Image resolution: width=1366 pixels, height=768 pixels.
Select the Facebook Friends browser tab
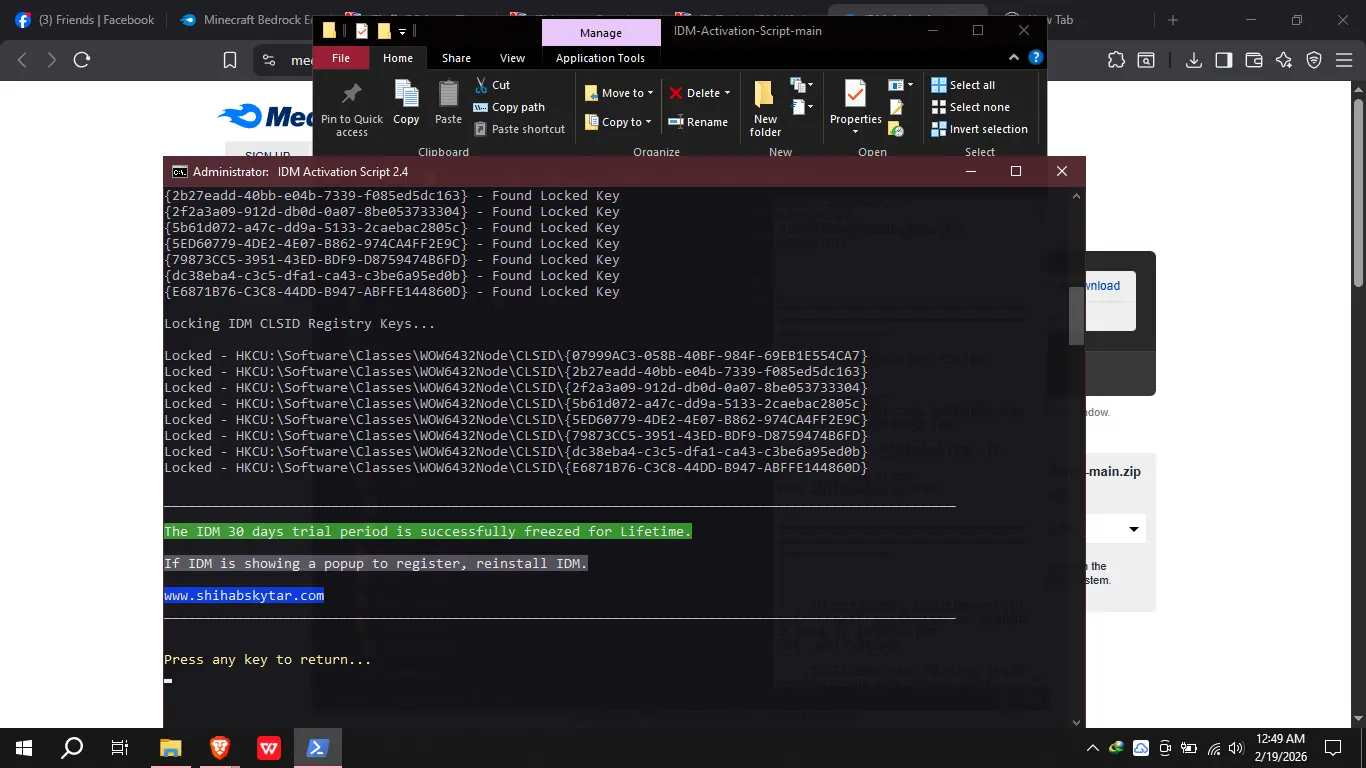pos(86,20)
